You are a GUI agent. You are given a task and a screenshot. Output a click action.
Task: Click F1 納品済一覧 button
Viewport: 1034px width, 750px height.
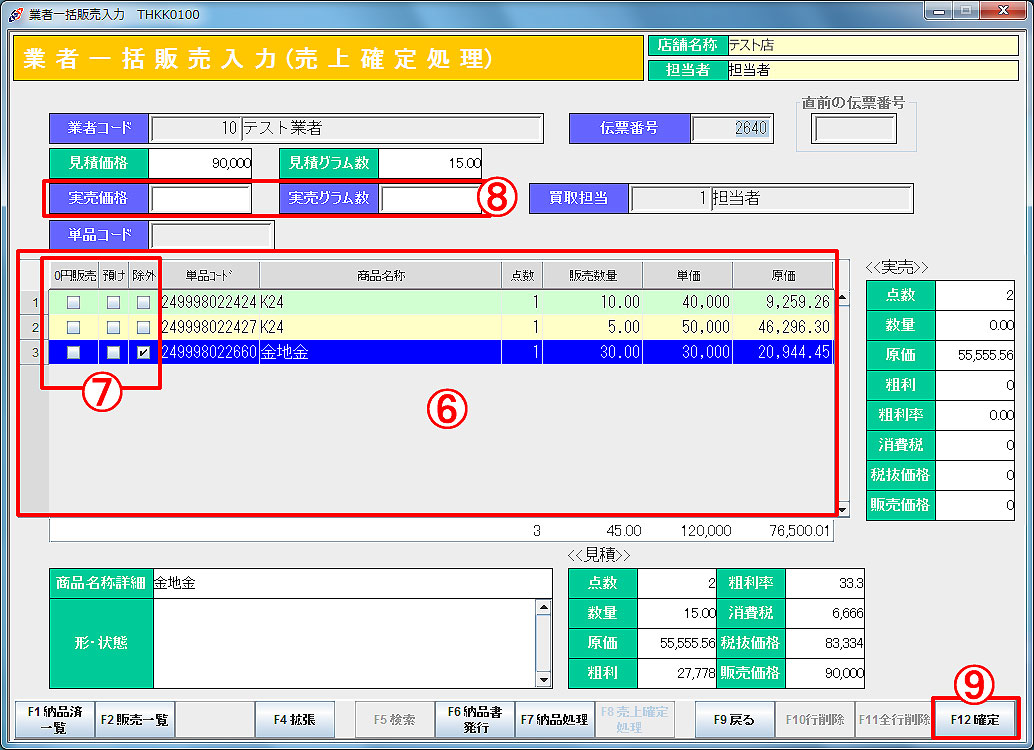tap(54, 719)
